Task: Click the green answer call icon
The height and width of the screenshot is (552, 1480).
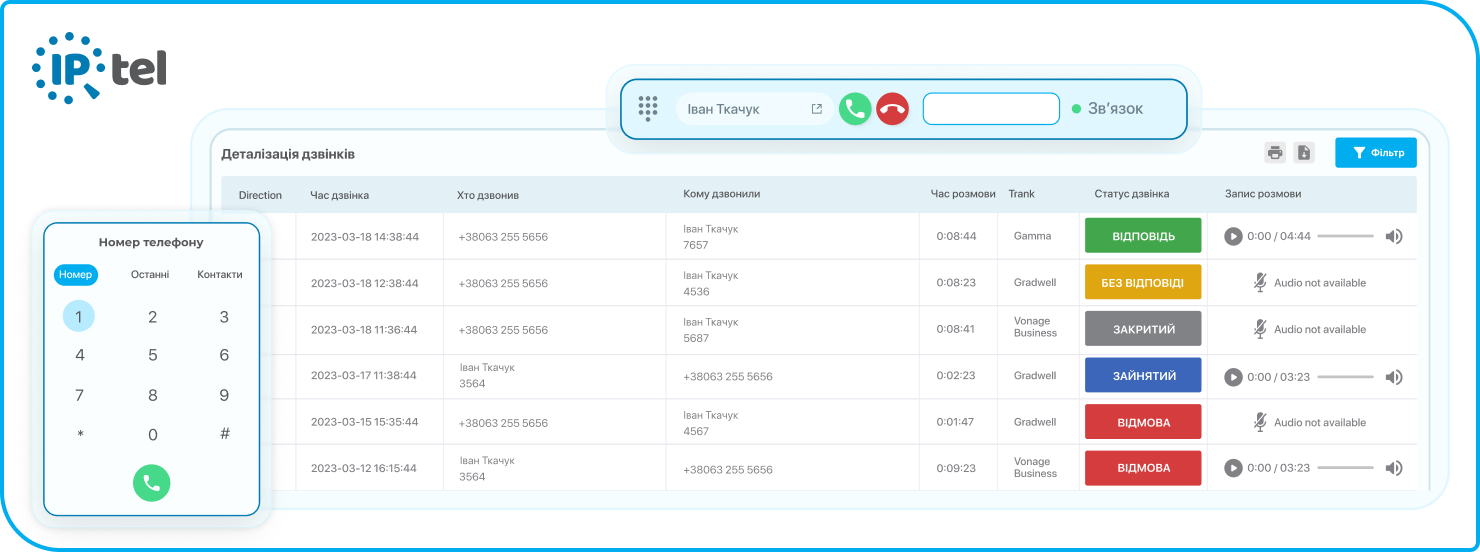Action: coord(855,109)
